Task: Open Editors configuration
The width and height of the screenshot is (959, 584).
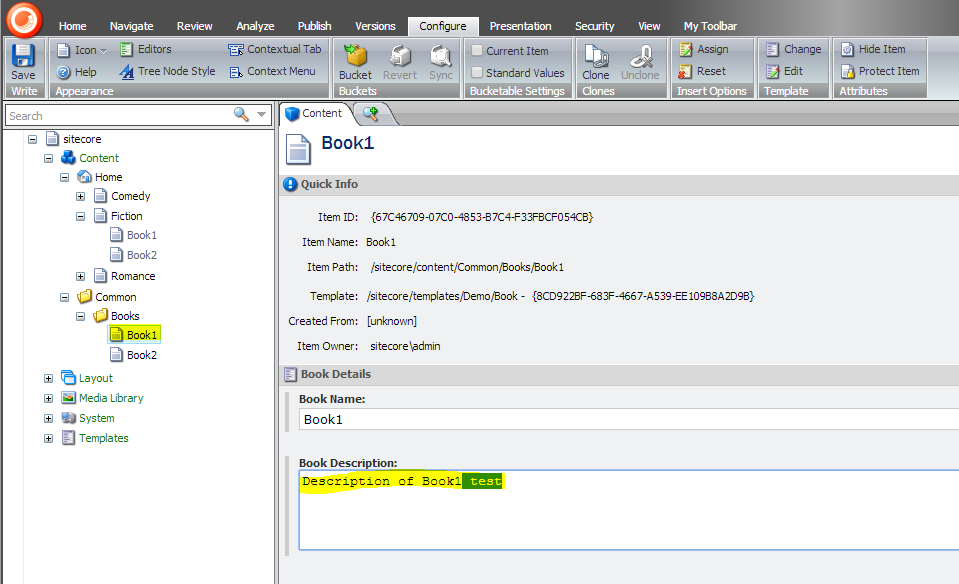Action: point(146,49)
